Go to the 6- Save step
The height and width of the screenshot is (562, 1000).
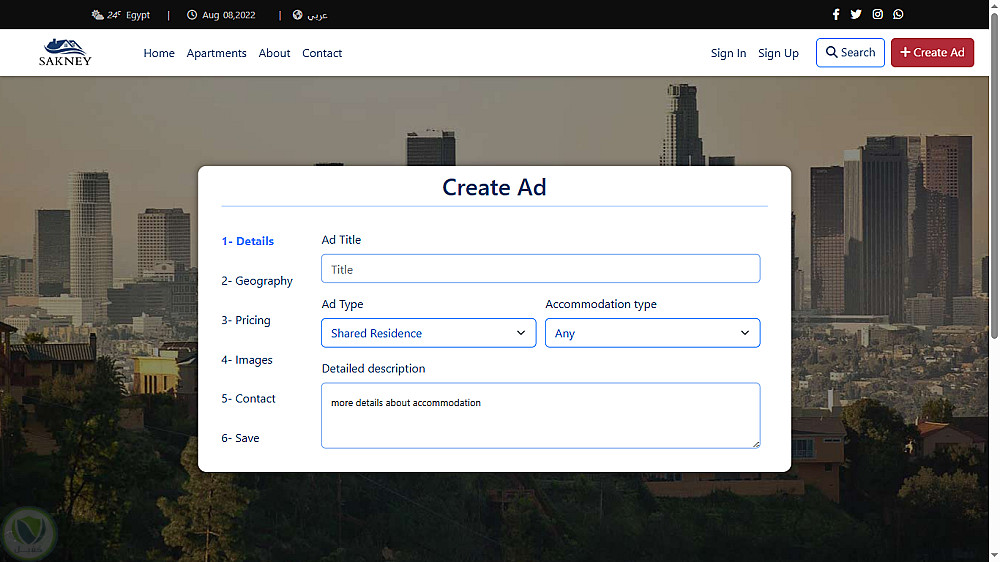click(240, 438)
